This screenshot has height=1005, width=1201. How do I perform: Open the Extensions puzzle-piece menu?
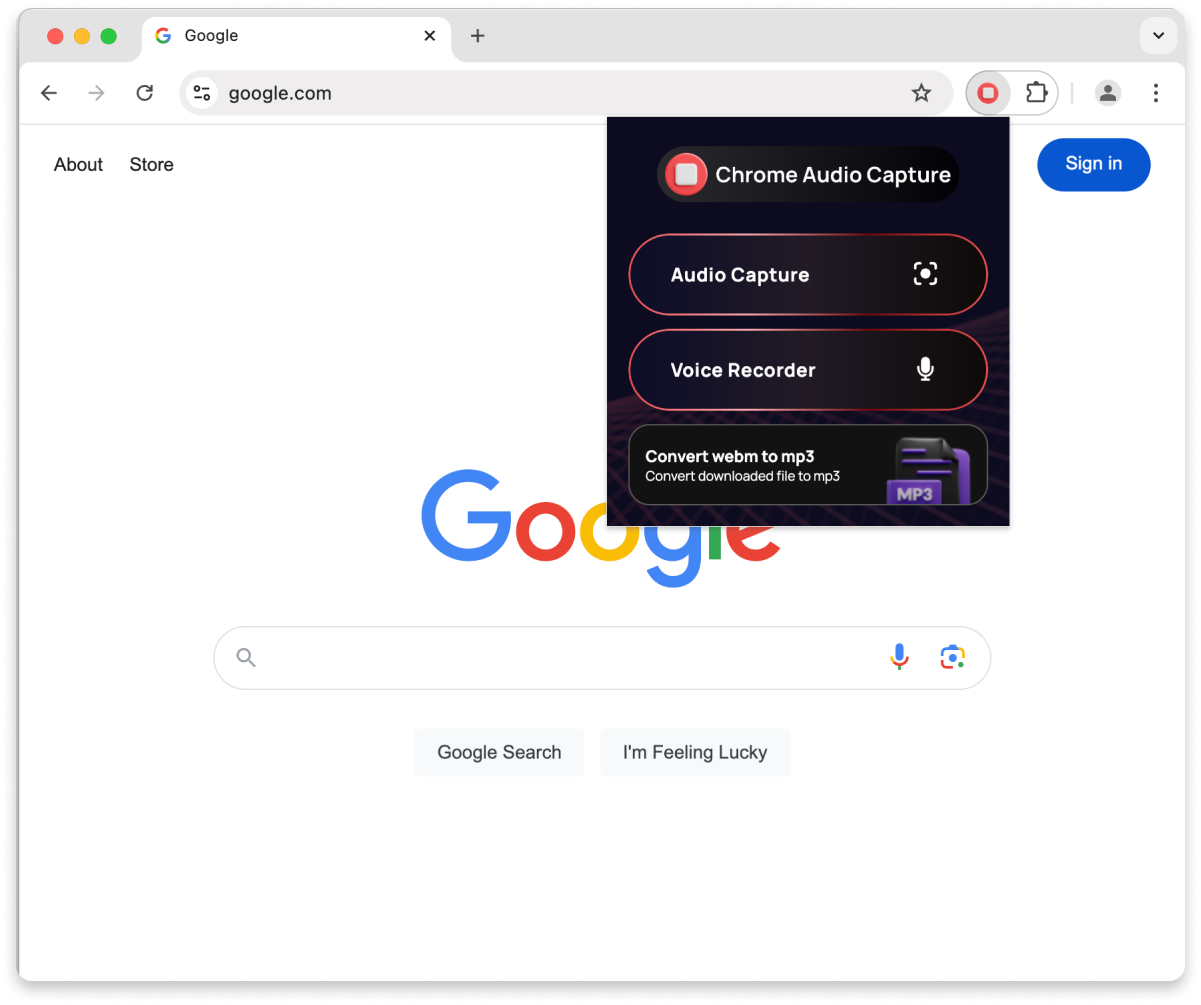tap(1037, 93)
